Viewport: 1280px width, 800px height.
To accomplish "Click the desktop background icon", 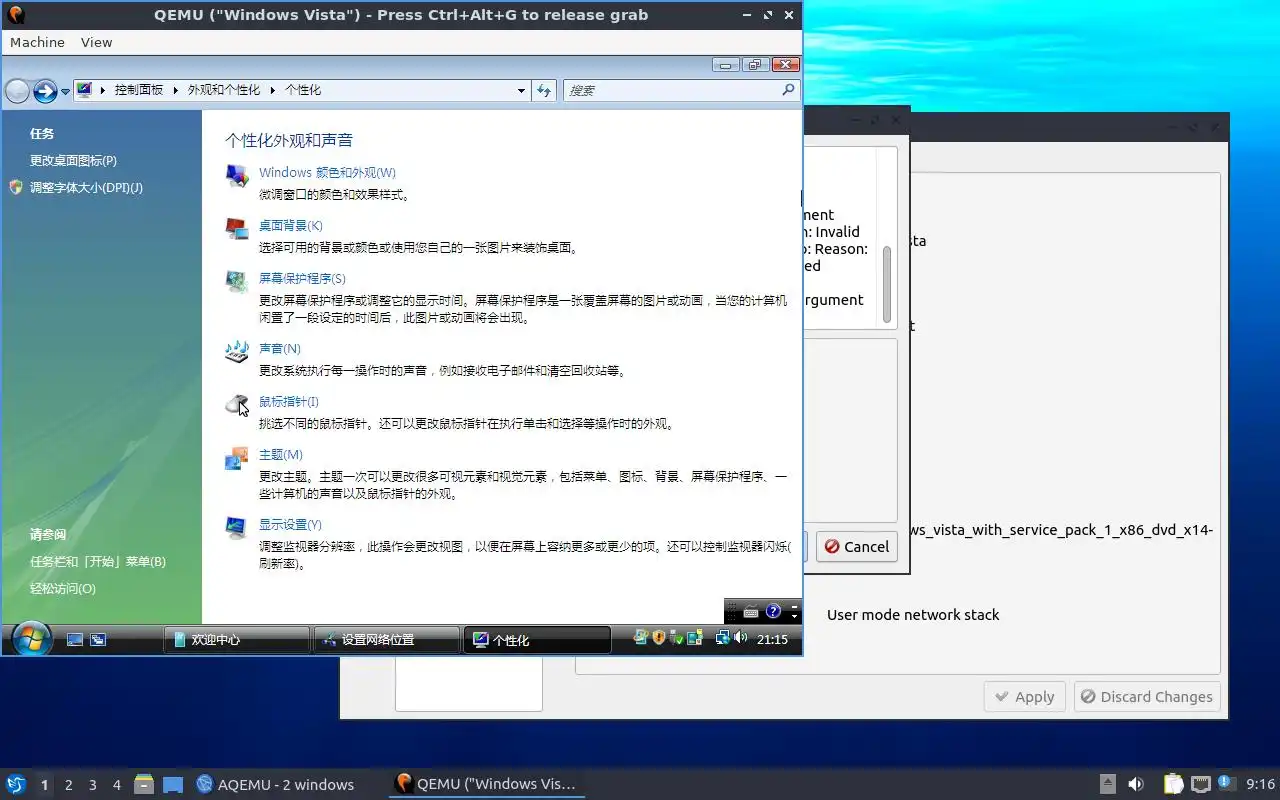I will click(237, 228).
